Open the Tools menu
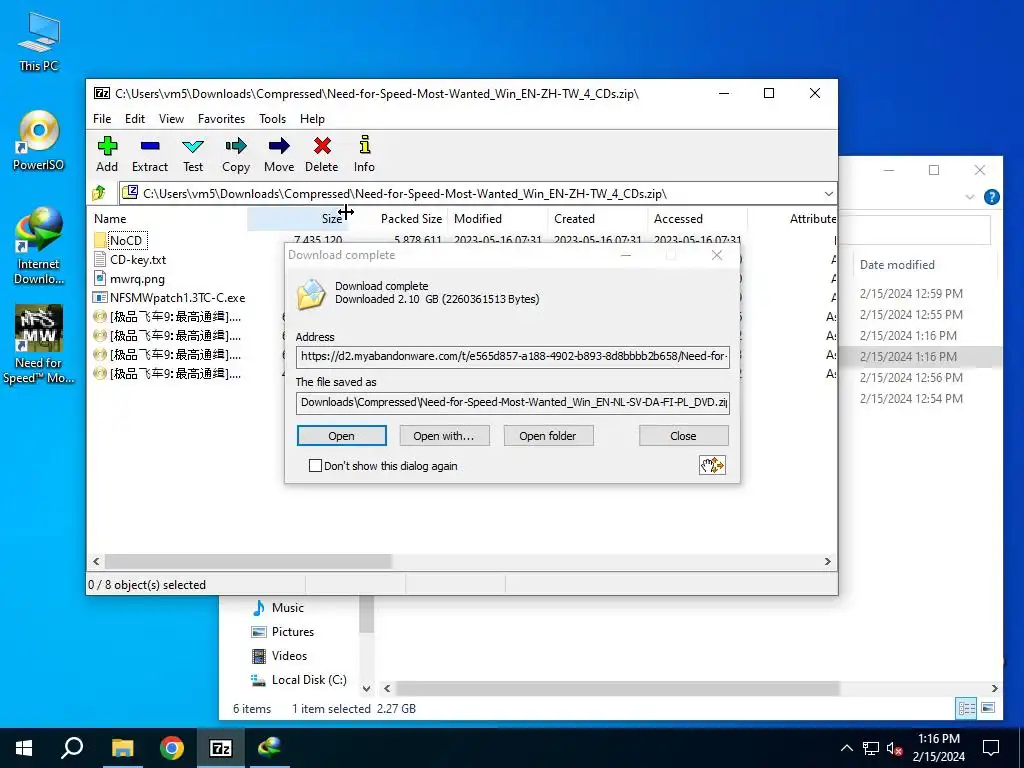This screenshot has width=1024, height=768. pos(272,119)
